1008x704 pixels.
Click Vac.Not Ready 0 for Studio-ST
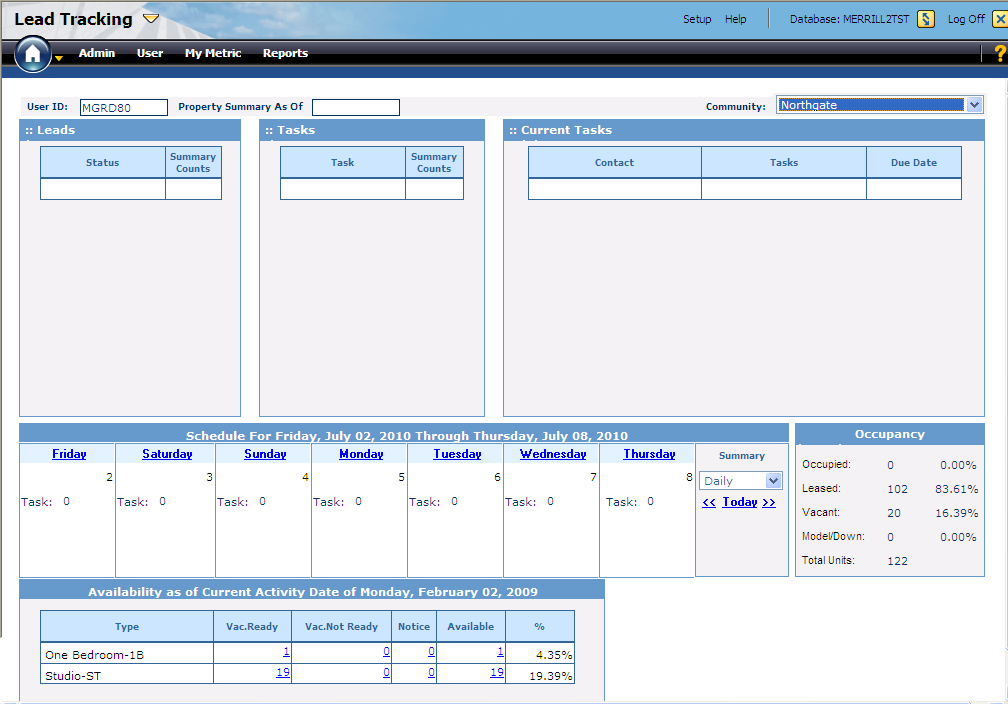tap(386, 672)
